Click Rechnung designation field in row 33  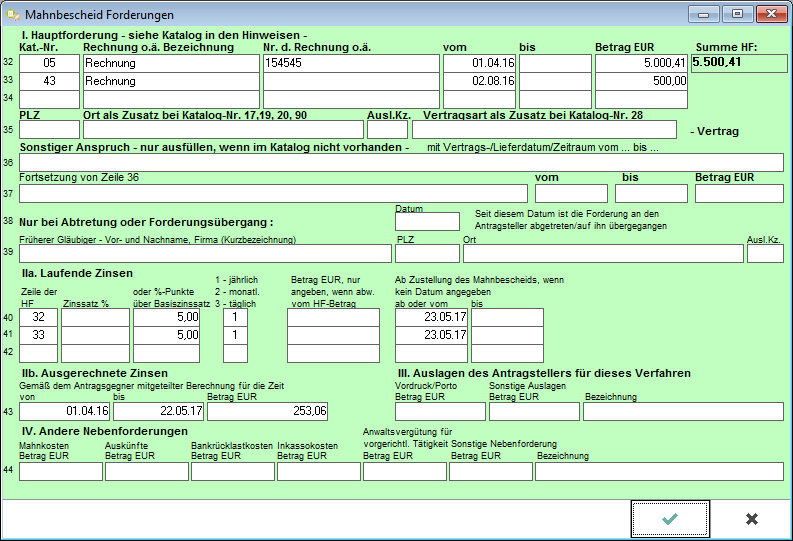click(171, 81)
